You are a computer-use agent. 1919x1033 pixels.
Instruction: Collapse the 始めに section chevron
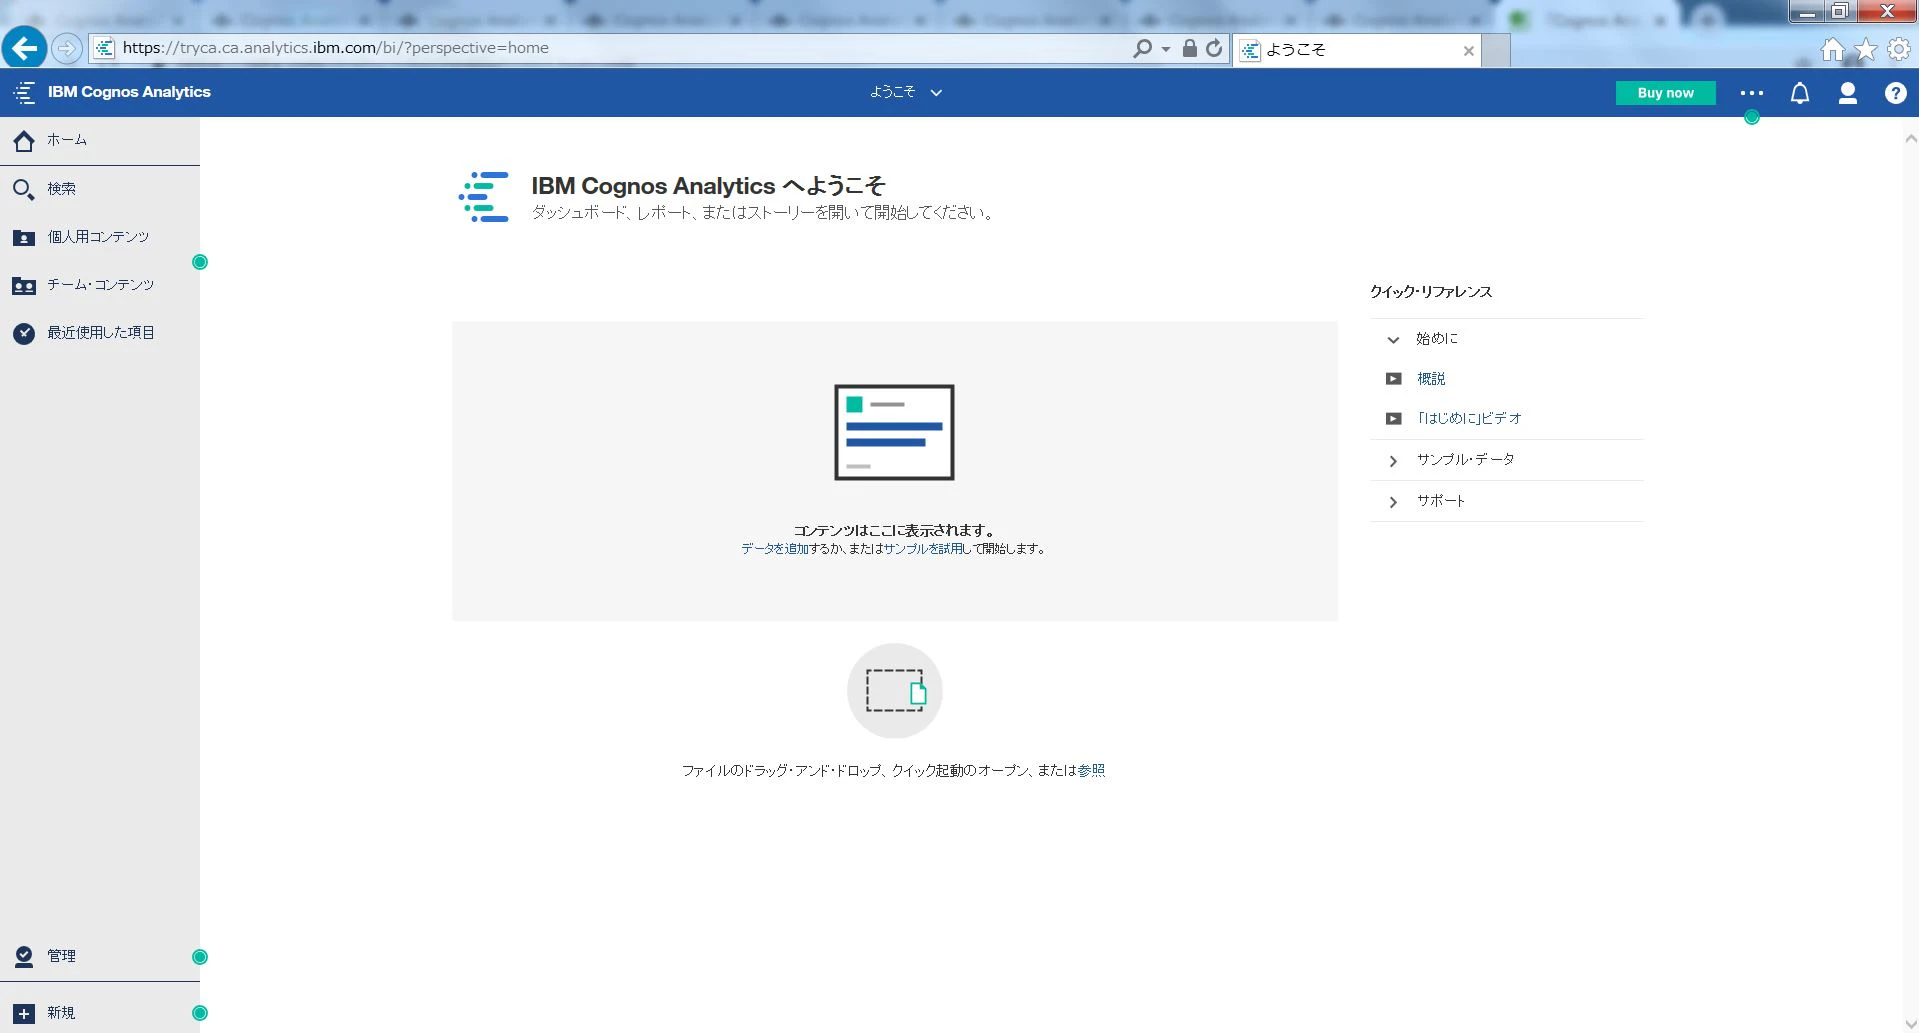click(1393, 340)
